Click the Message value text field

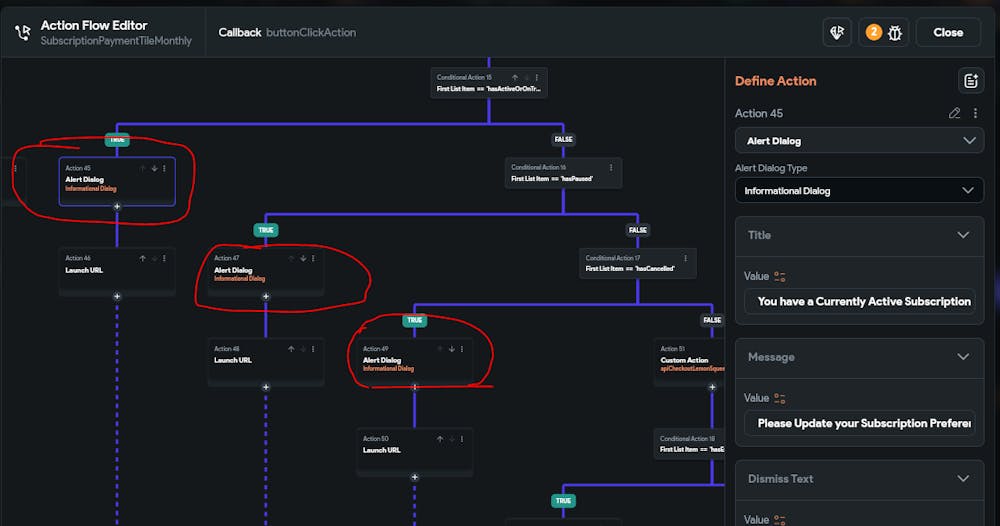coord(859,423)
